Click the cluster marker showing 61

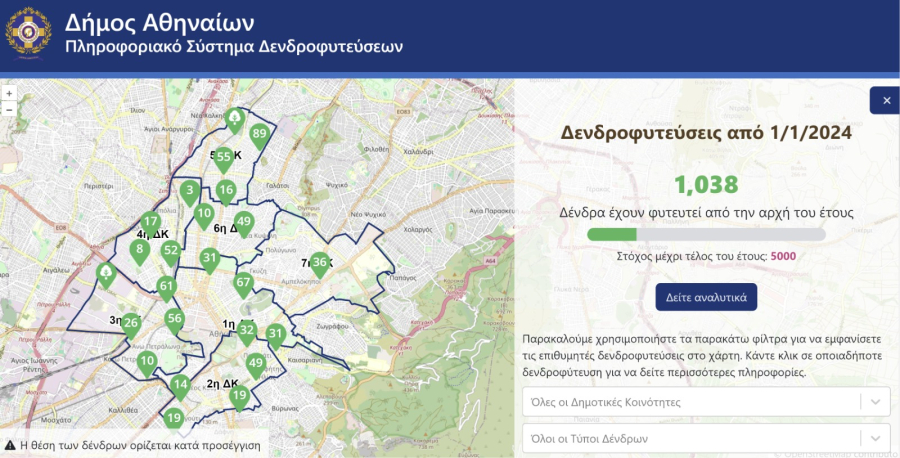(167, 287)
